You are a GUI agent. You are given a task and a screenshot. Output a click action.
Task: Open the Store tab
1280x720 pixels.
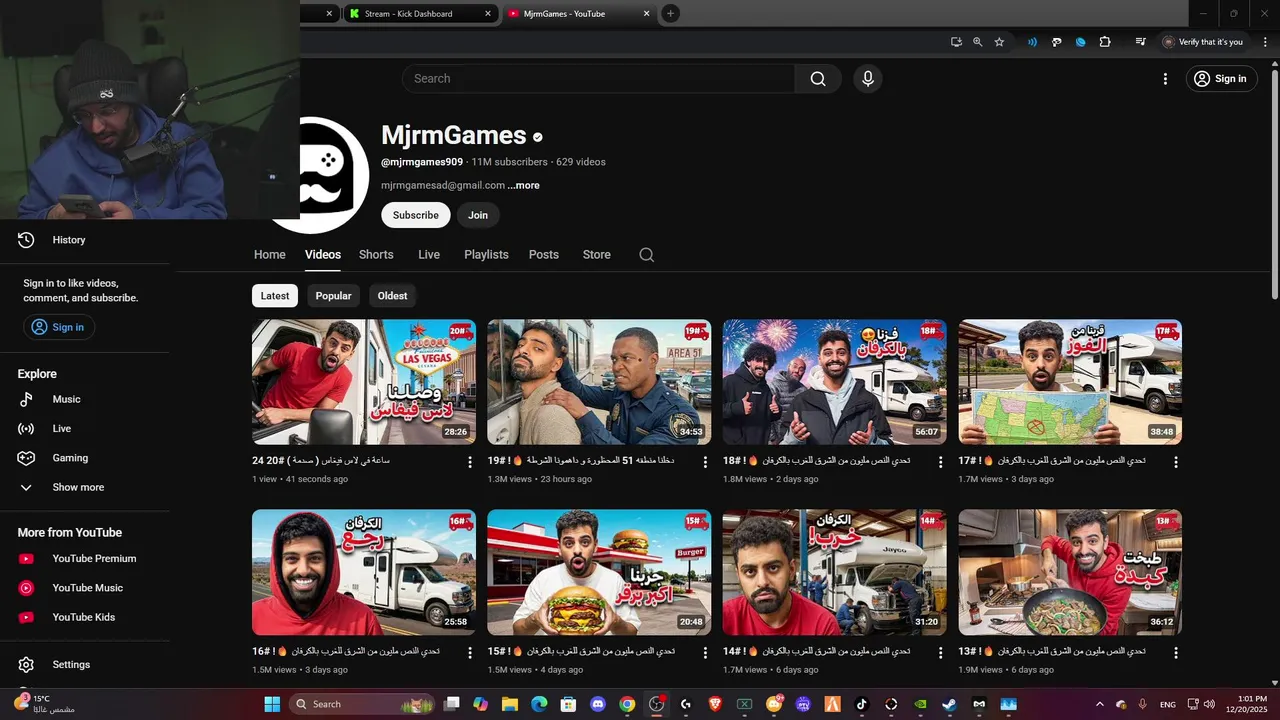coord(597,255)
